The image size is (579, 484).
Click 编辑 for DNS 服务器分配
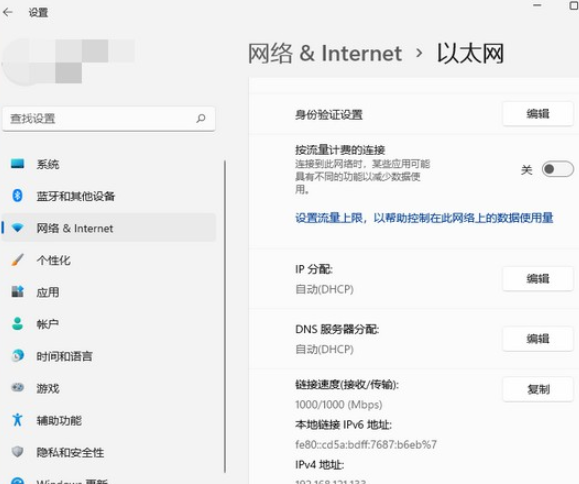538,339
